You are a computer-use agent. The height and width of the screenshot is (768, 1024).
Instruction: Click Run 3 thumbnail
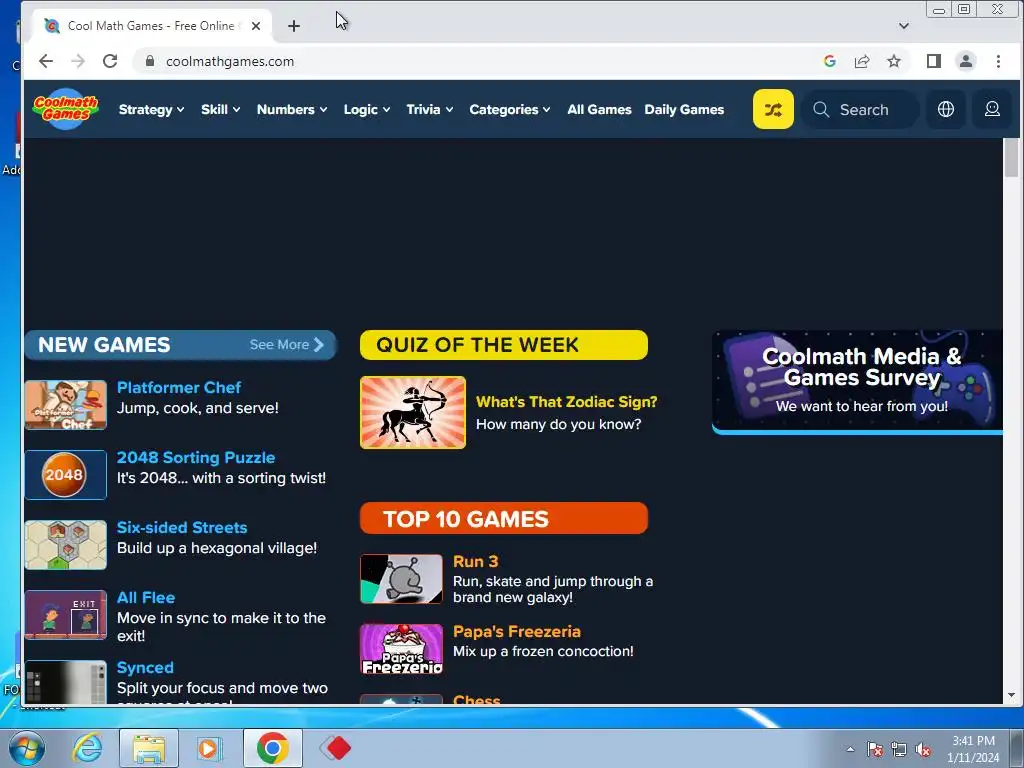pyautogui.click(x=402, y=579)
